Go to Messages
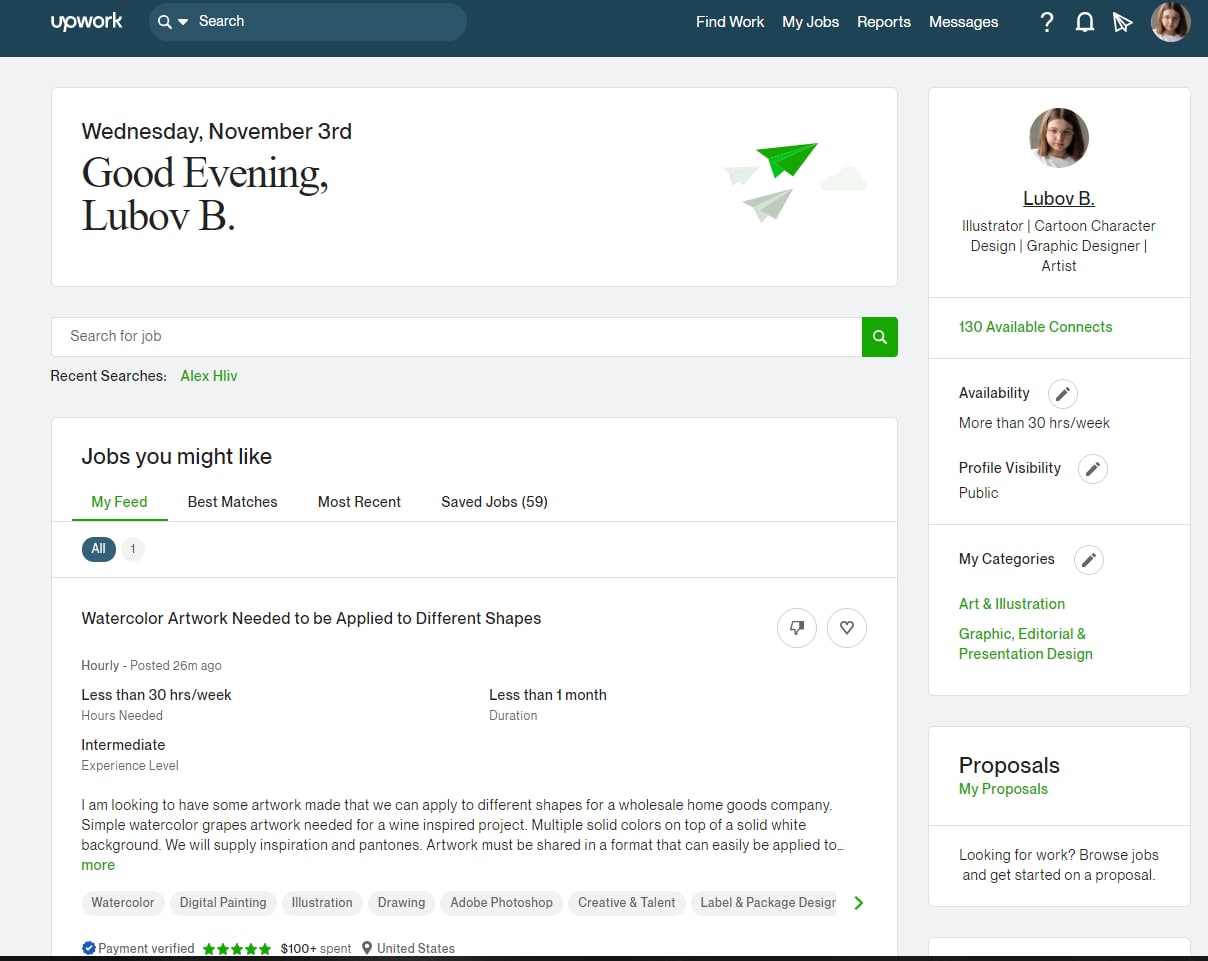The image size is (1208, 961). (963, 22)
